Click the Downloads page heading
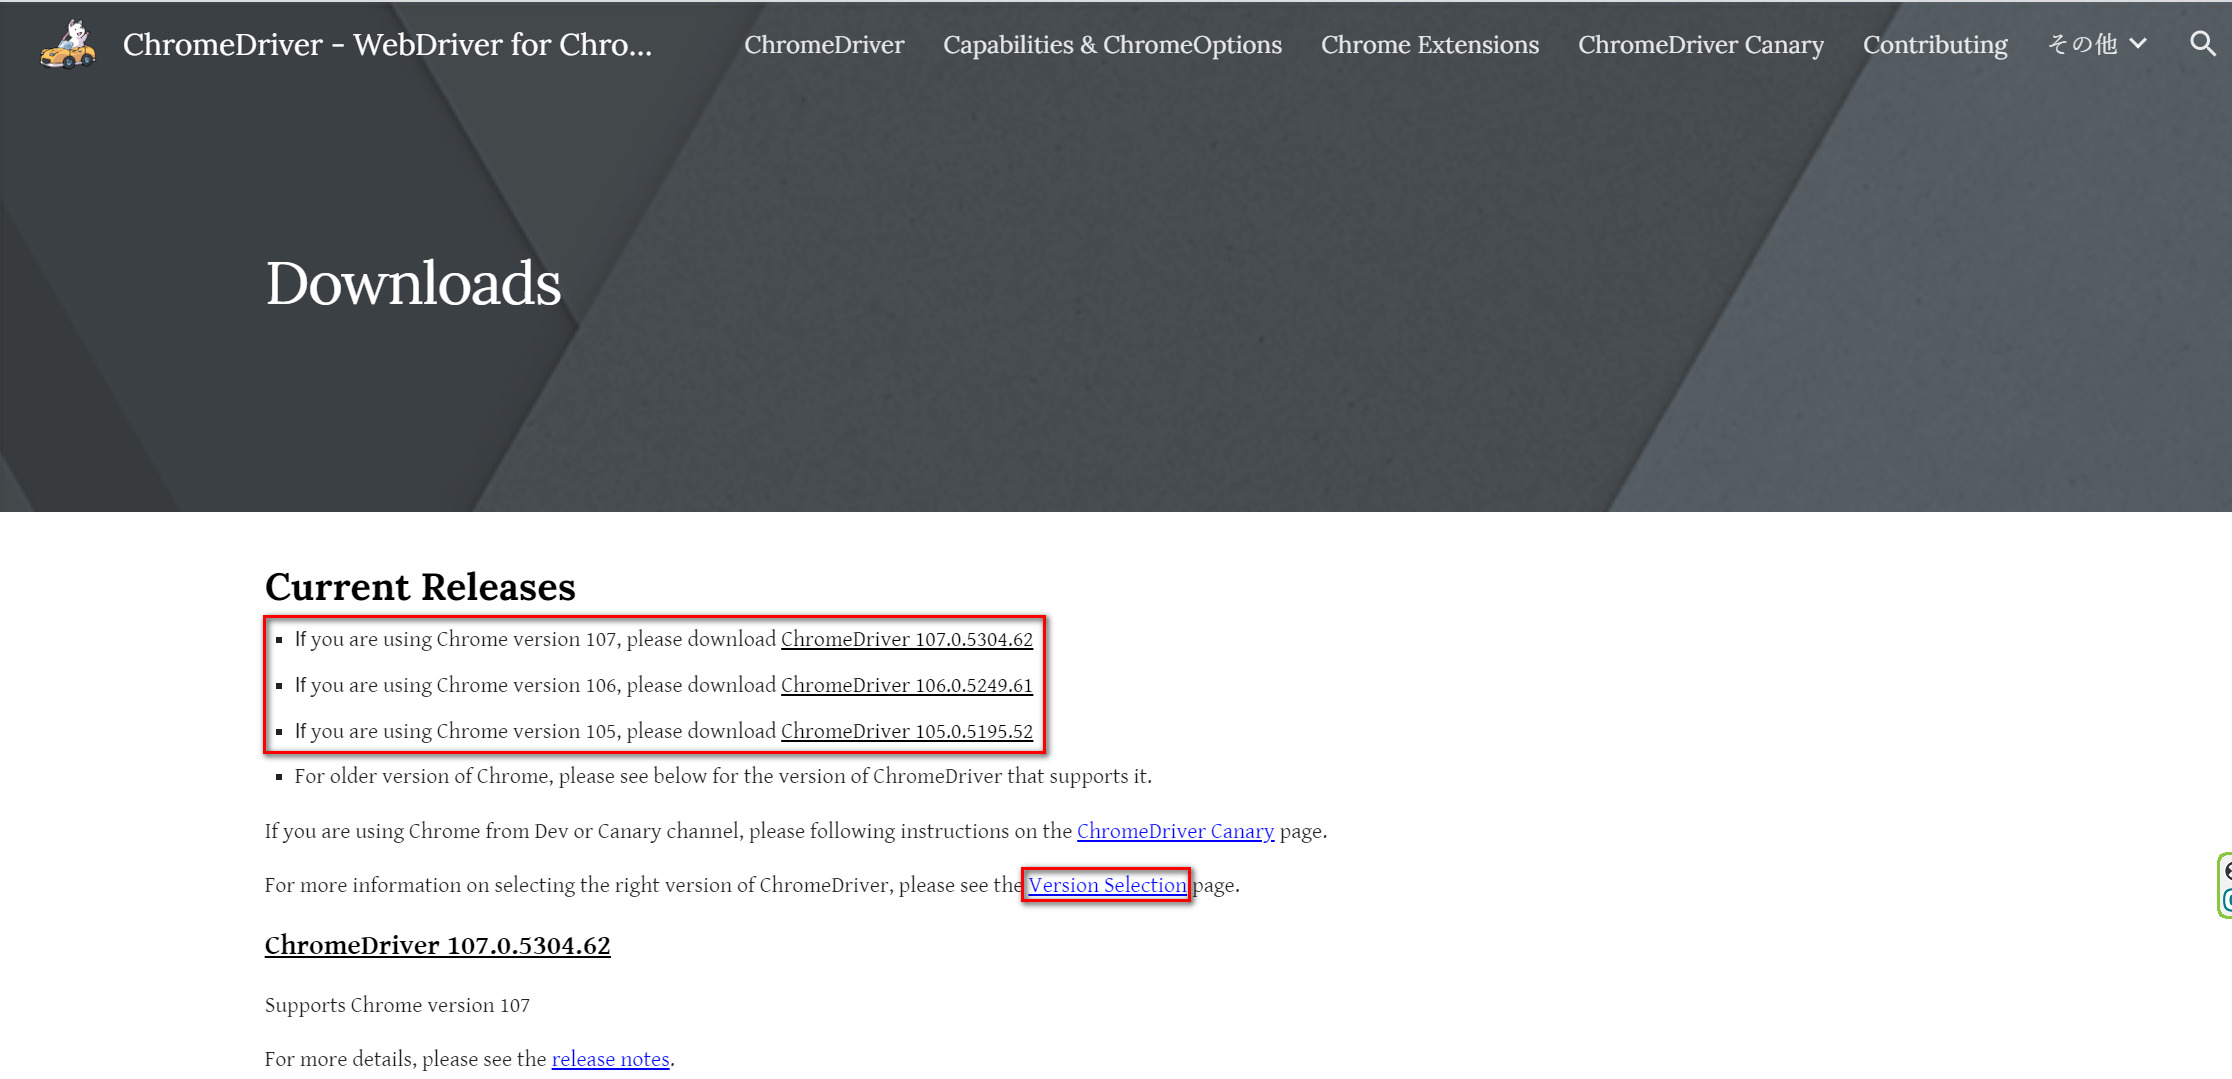 [413, 283]
